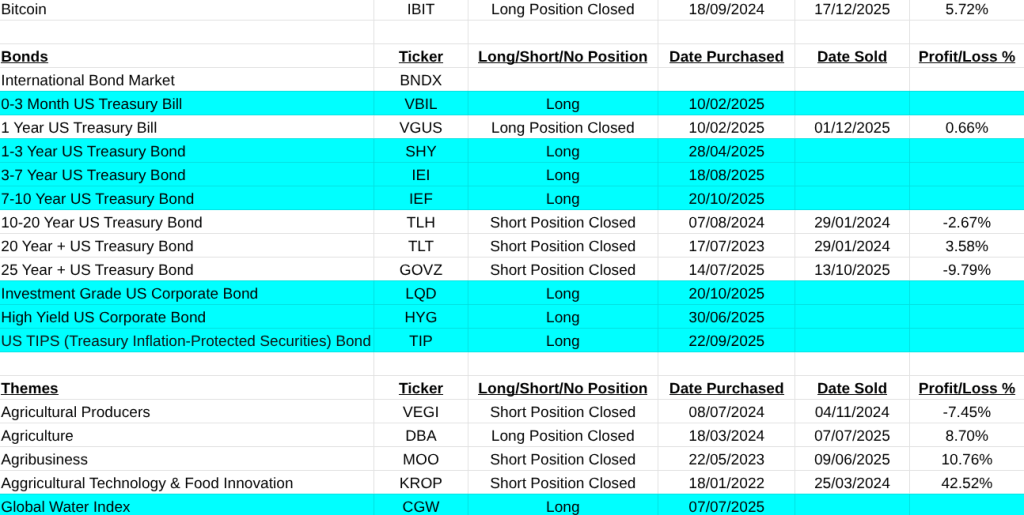
Task: Click the 7-10 Year US Treasury Bond cell
Action: tap(98, 199)
